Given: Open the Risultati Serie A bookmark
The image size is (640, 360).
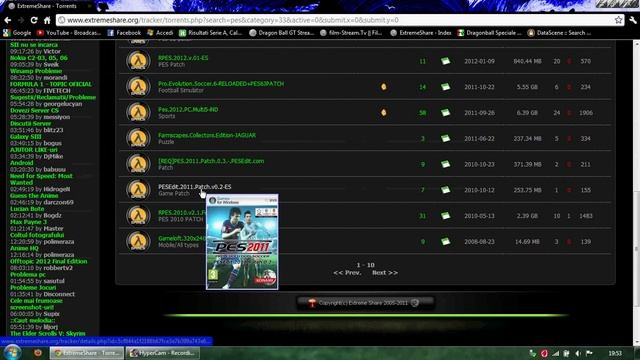Looking at the screenshot, I should tap(211, 33).
